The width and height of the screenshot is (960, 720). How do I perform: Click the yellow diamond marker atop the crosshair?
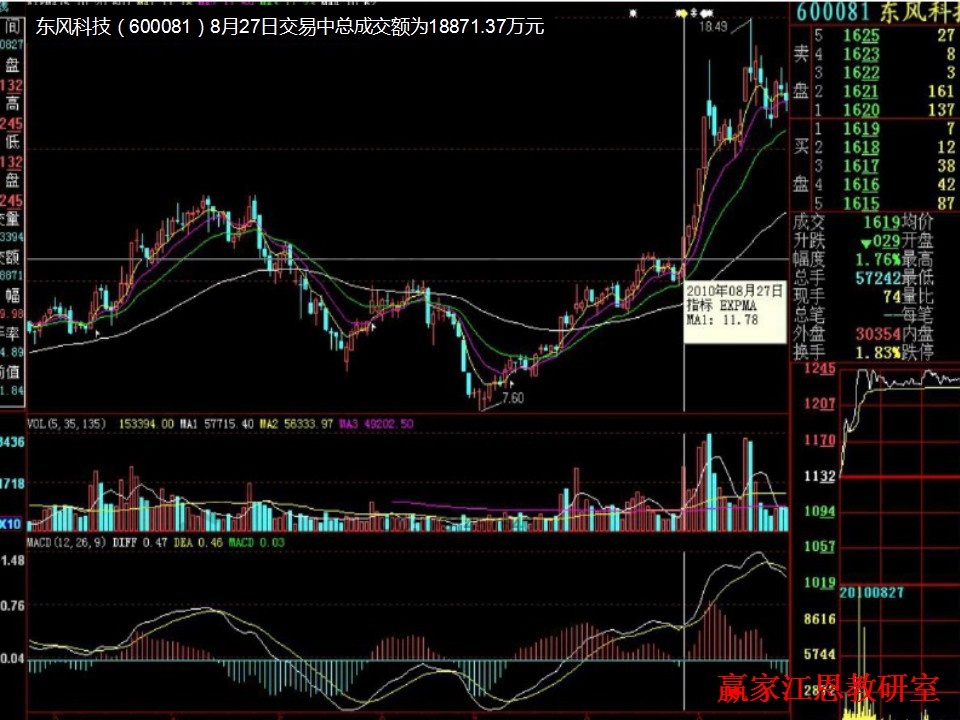coord(683,12)
